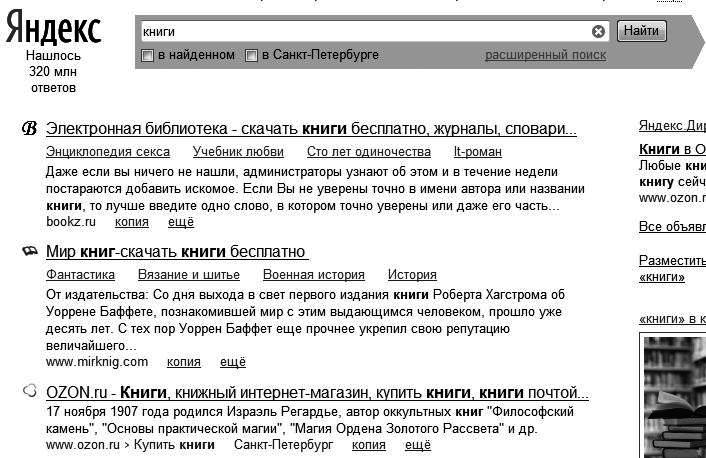
Task: Open the 'Военная история' sublink
Action: [314, 275]
